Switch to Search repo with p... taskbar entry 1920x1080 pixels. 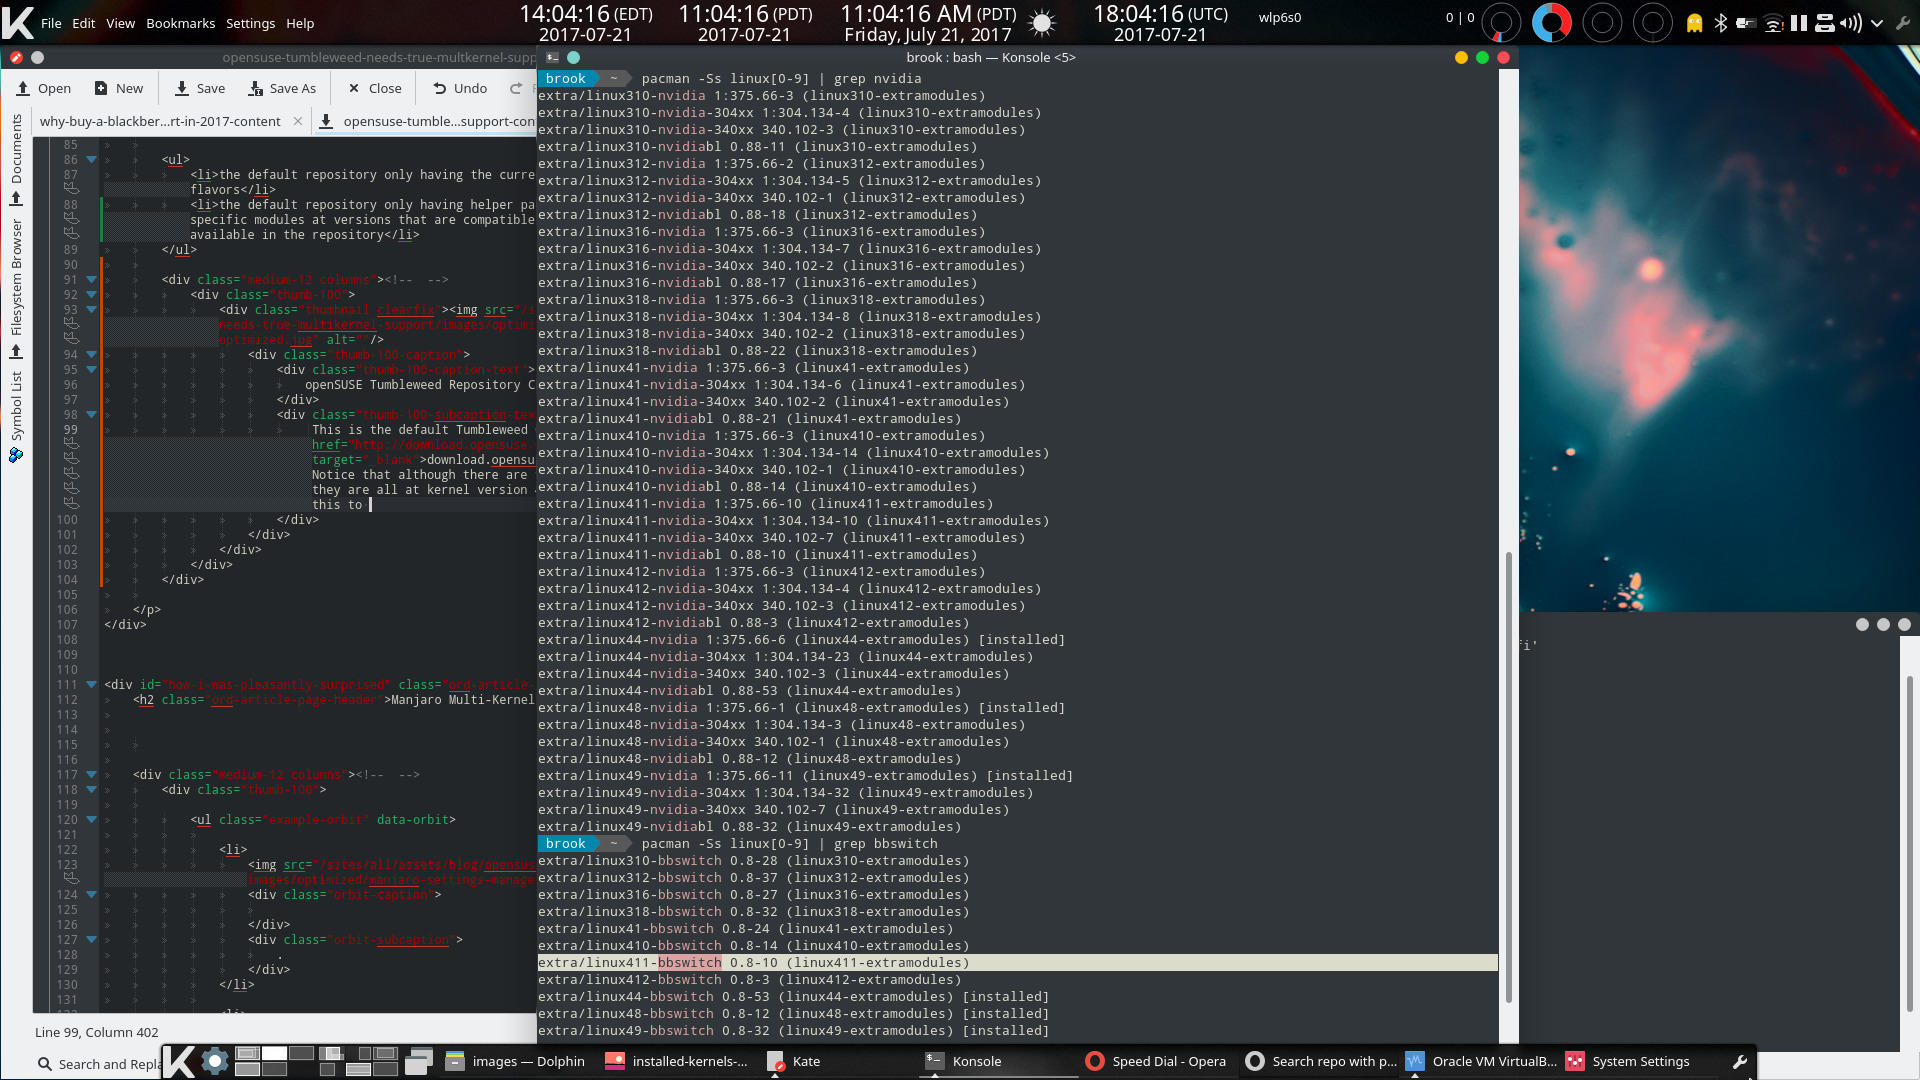[1320, 1062]
